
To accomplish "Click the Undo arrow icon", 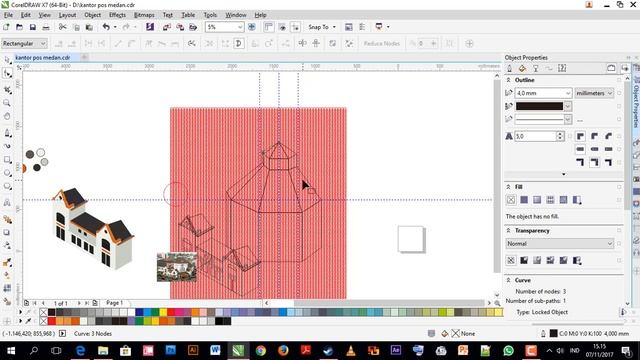I will click(106, 27).
